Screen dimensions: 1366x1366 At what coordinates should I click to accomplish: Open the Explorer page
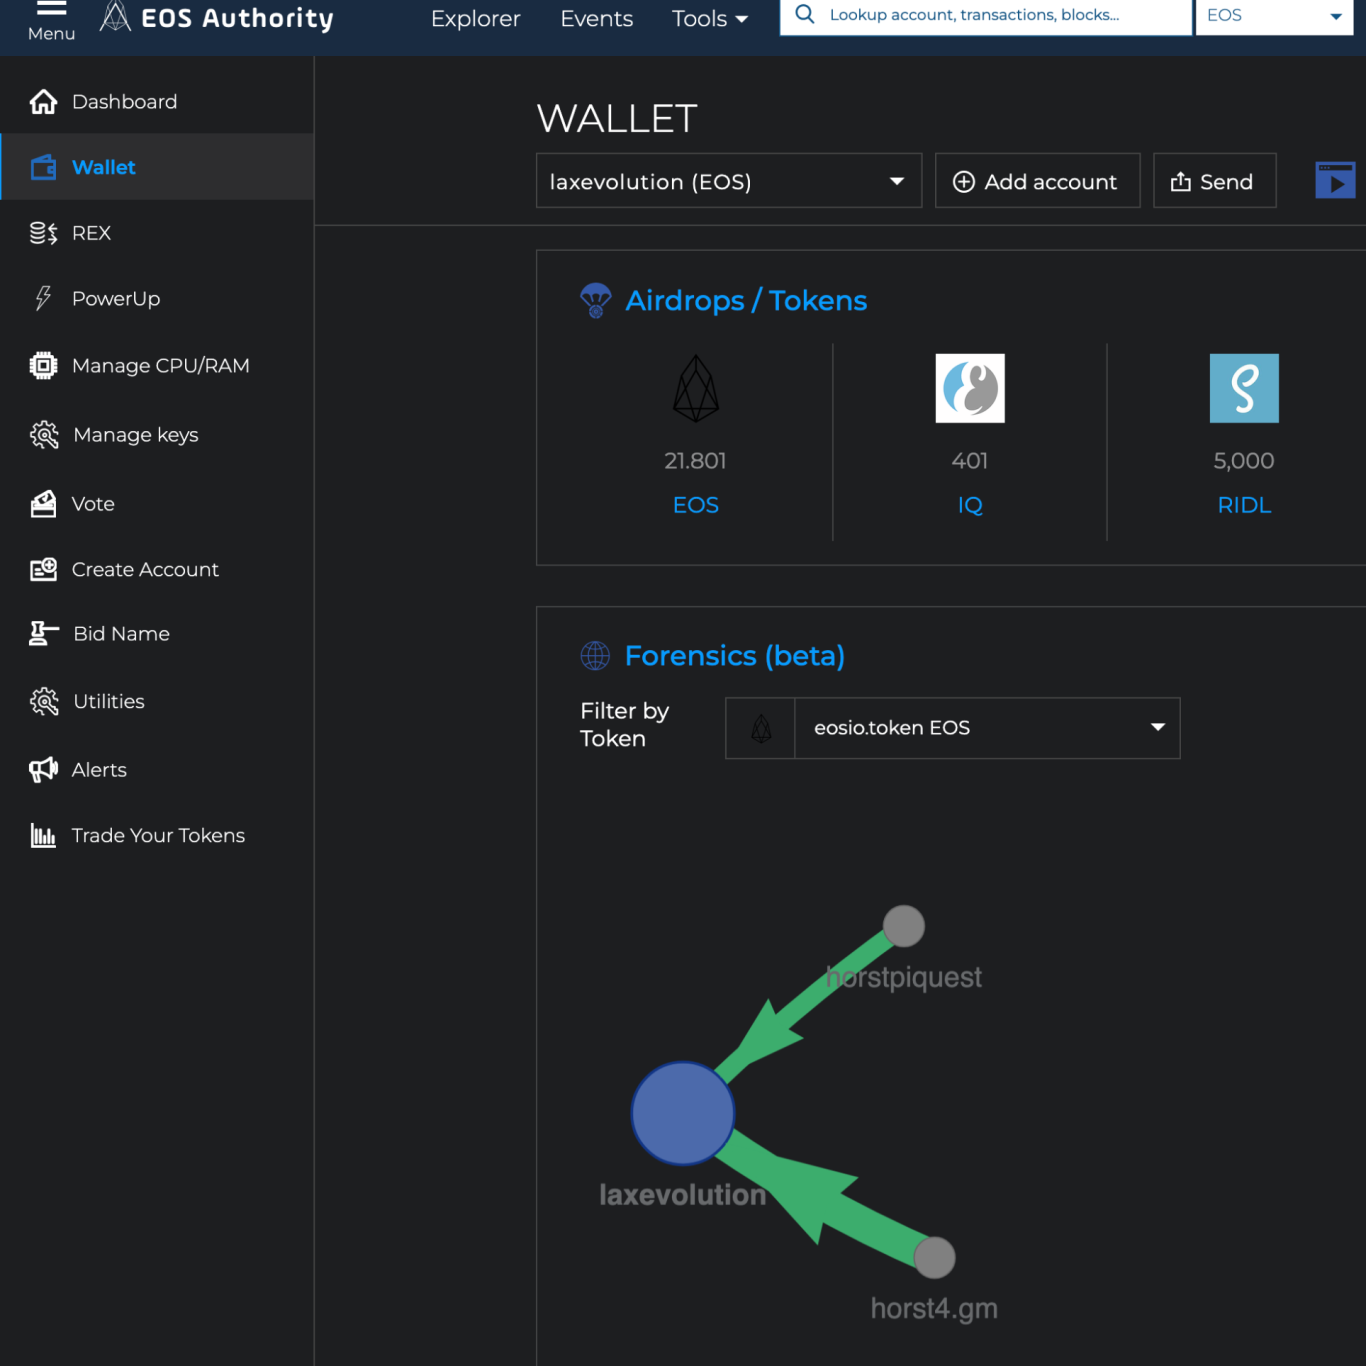(476, 19)
